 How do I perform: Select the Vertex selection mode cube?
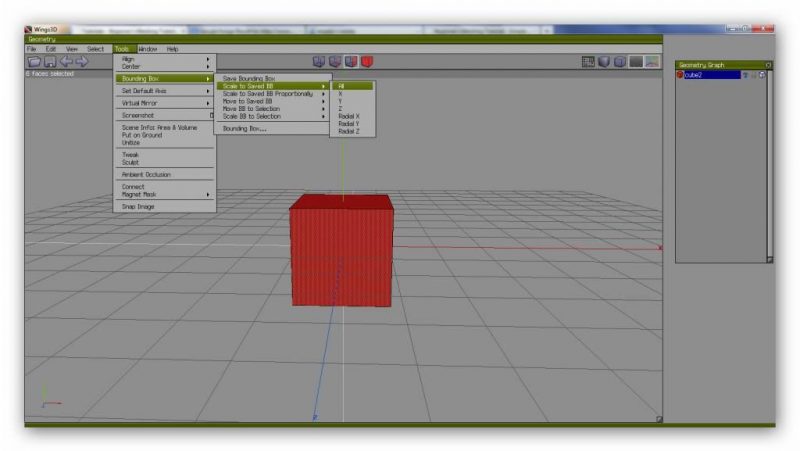(x=319, y=61)
